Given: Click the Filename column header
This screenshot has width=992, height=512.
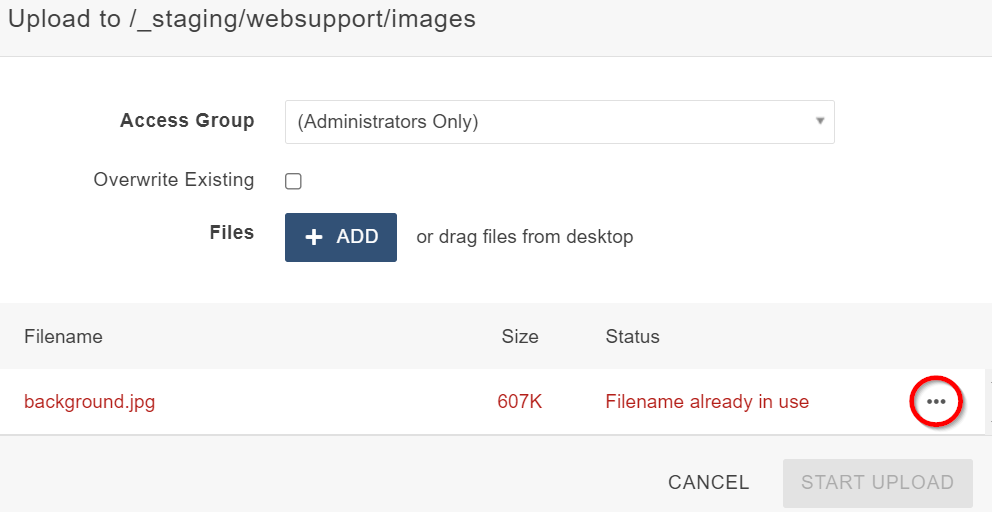Looking at the screenshot, I should click(63, 336).
